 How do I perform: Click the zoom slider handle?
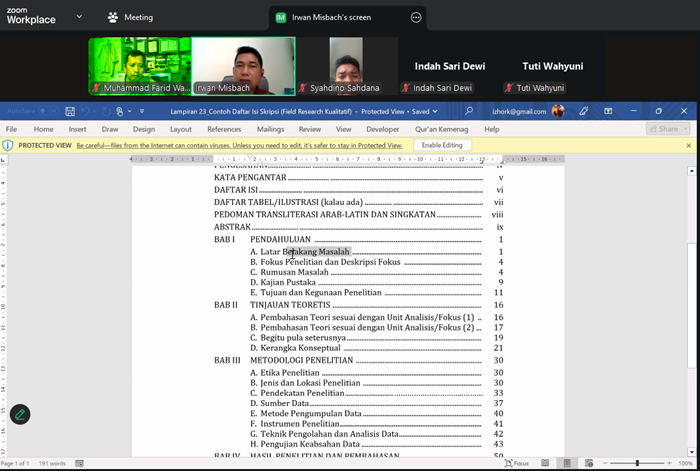[x=638, y=463]
